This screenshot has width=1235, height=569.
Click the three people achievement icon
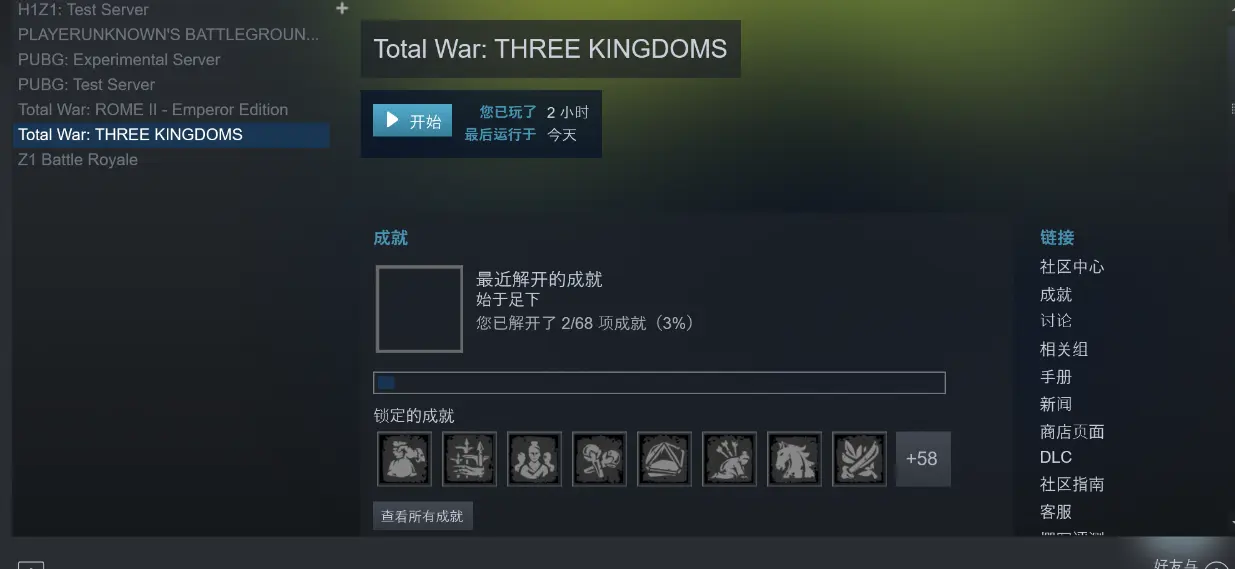(534, 459)
